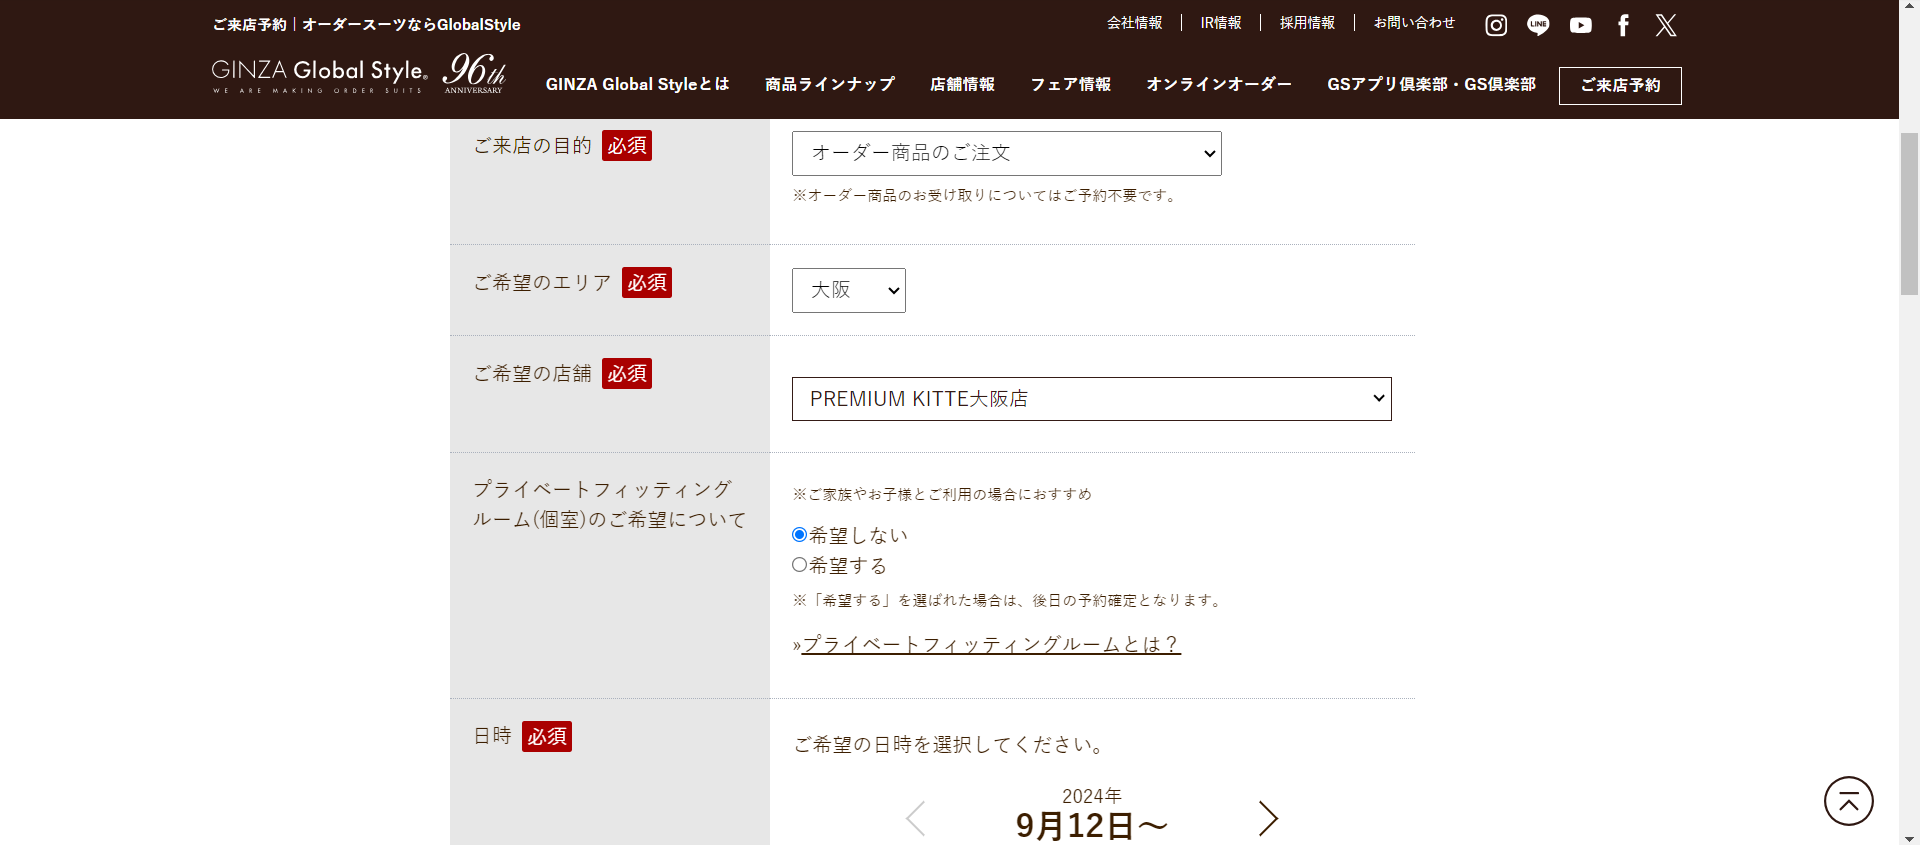Open the YouTube channel icon
Image resolution: width=1920 pixels, height=845 pixels.
[x=1580, y=25]
